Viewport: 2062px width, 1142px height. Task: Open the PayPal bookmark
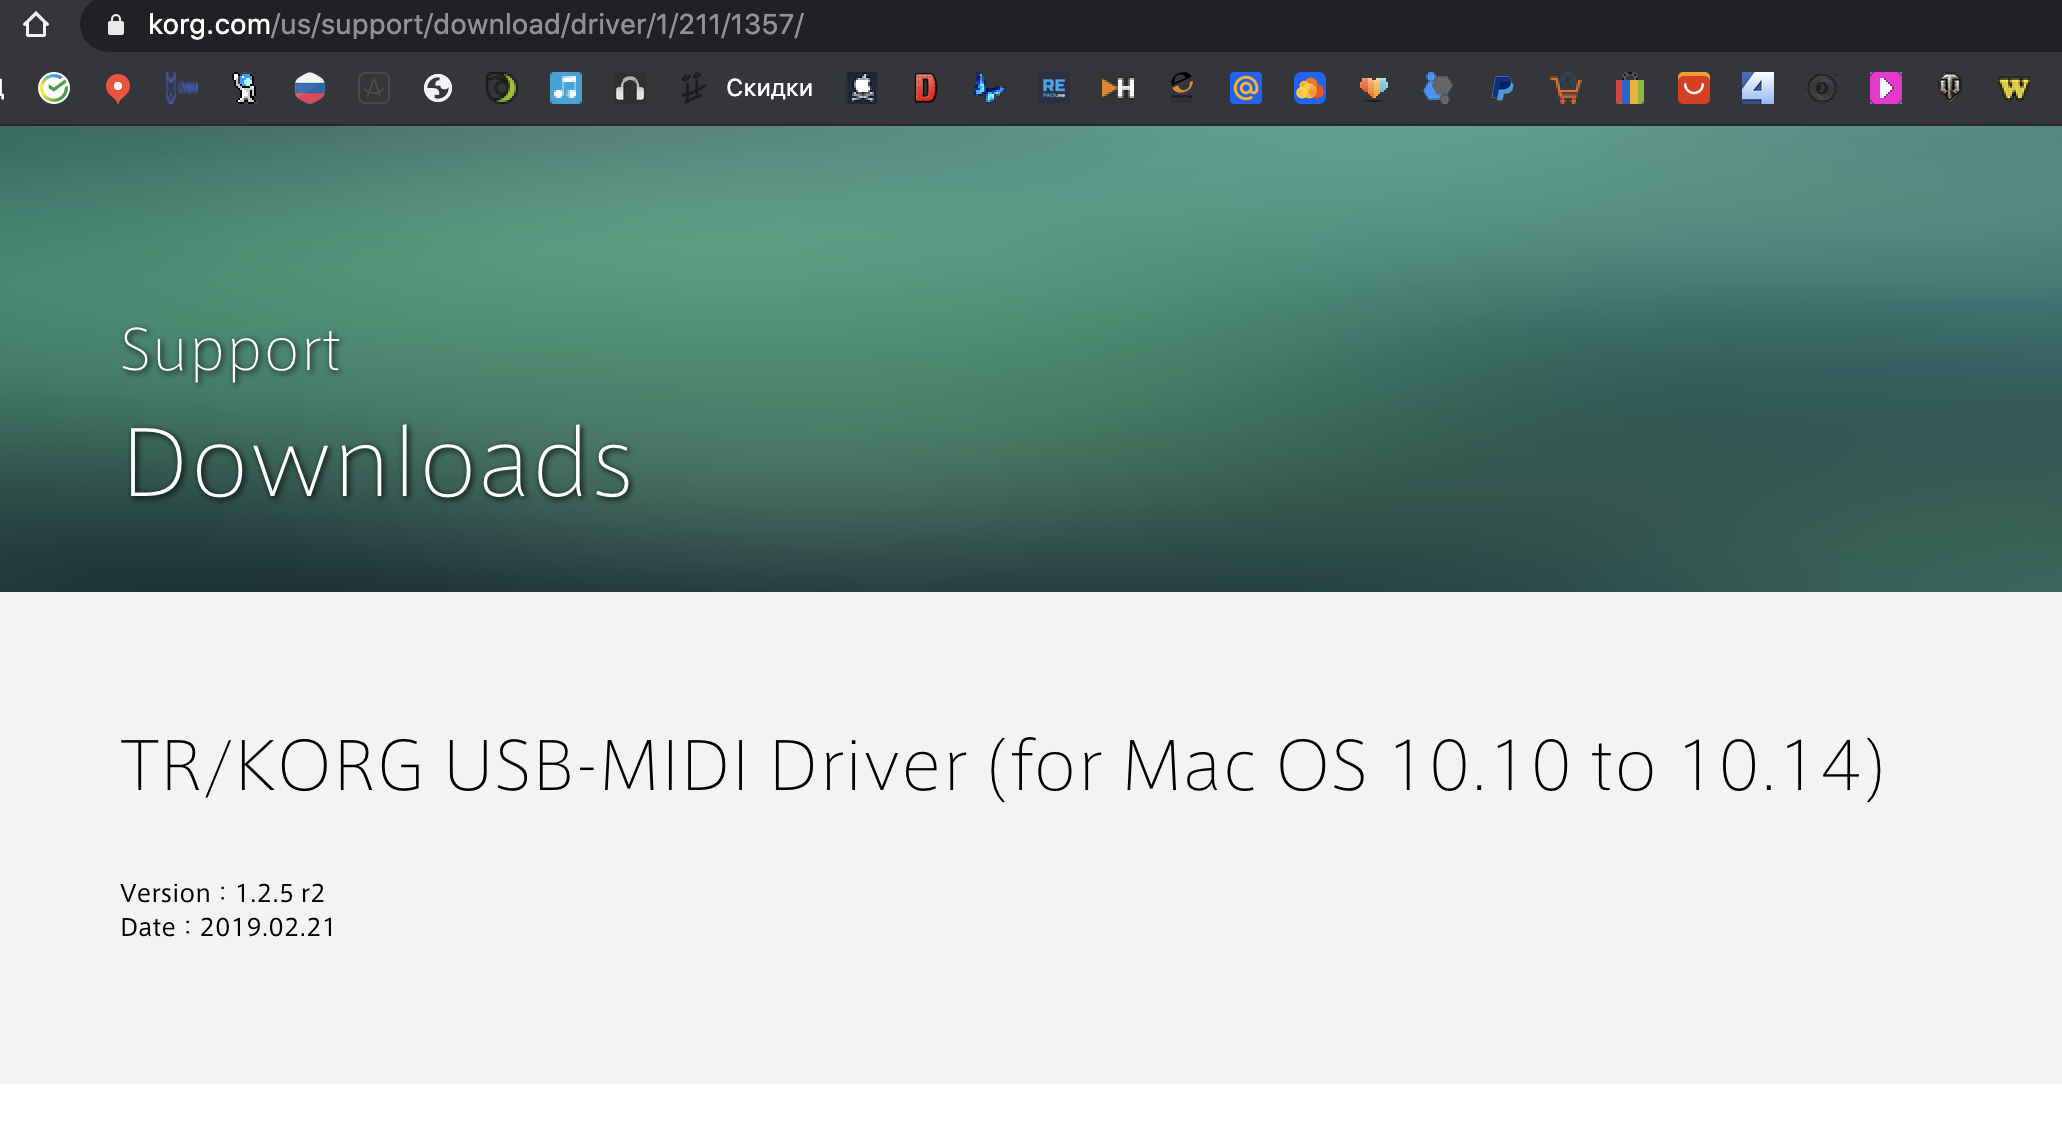[1502, 88]
